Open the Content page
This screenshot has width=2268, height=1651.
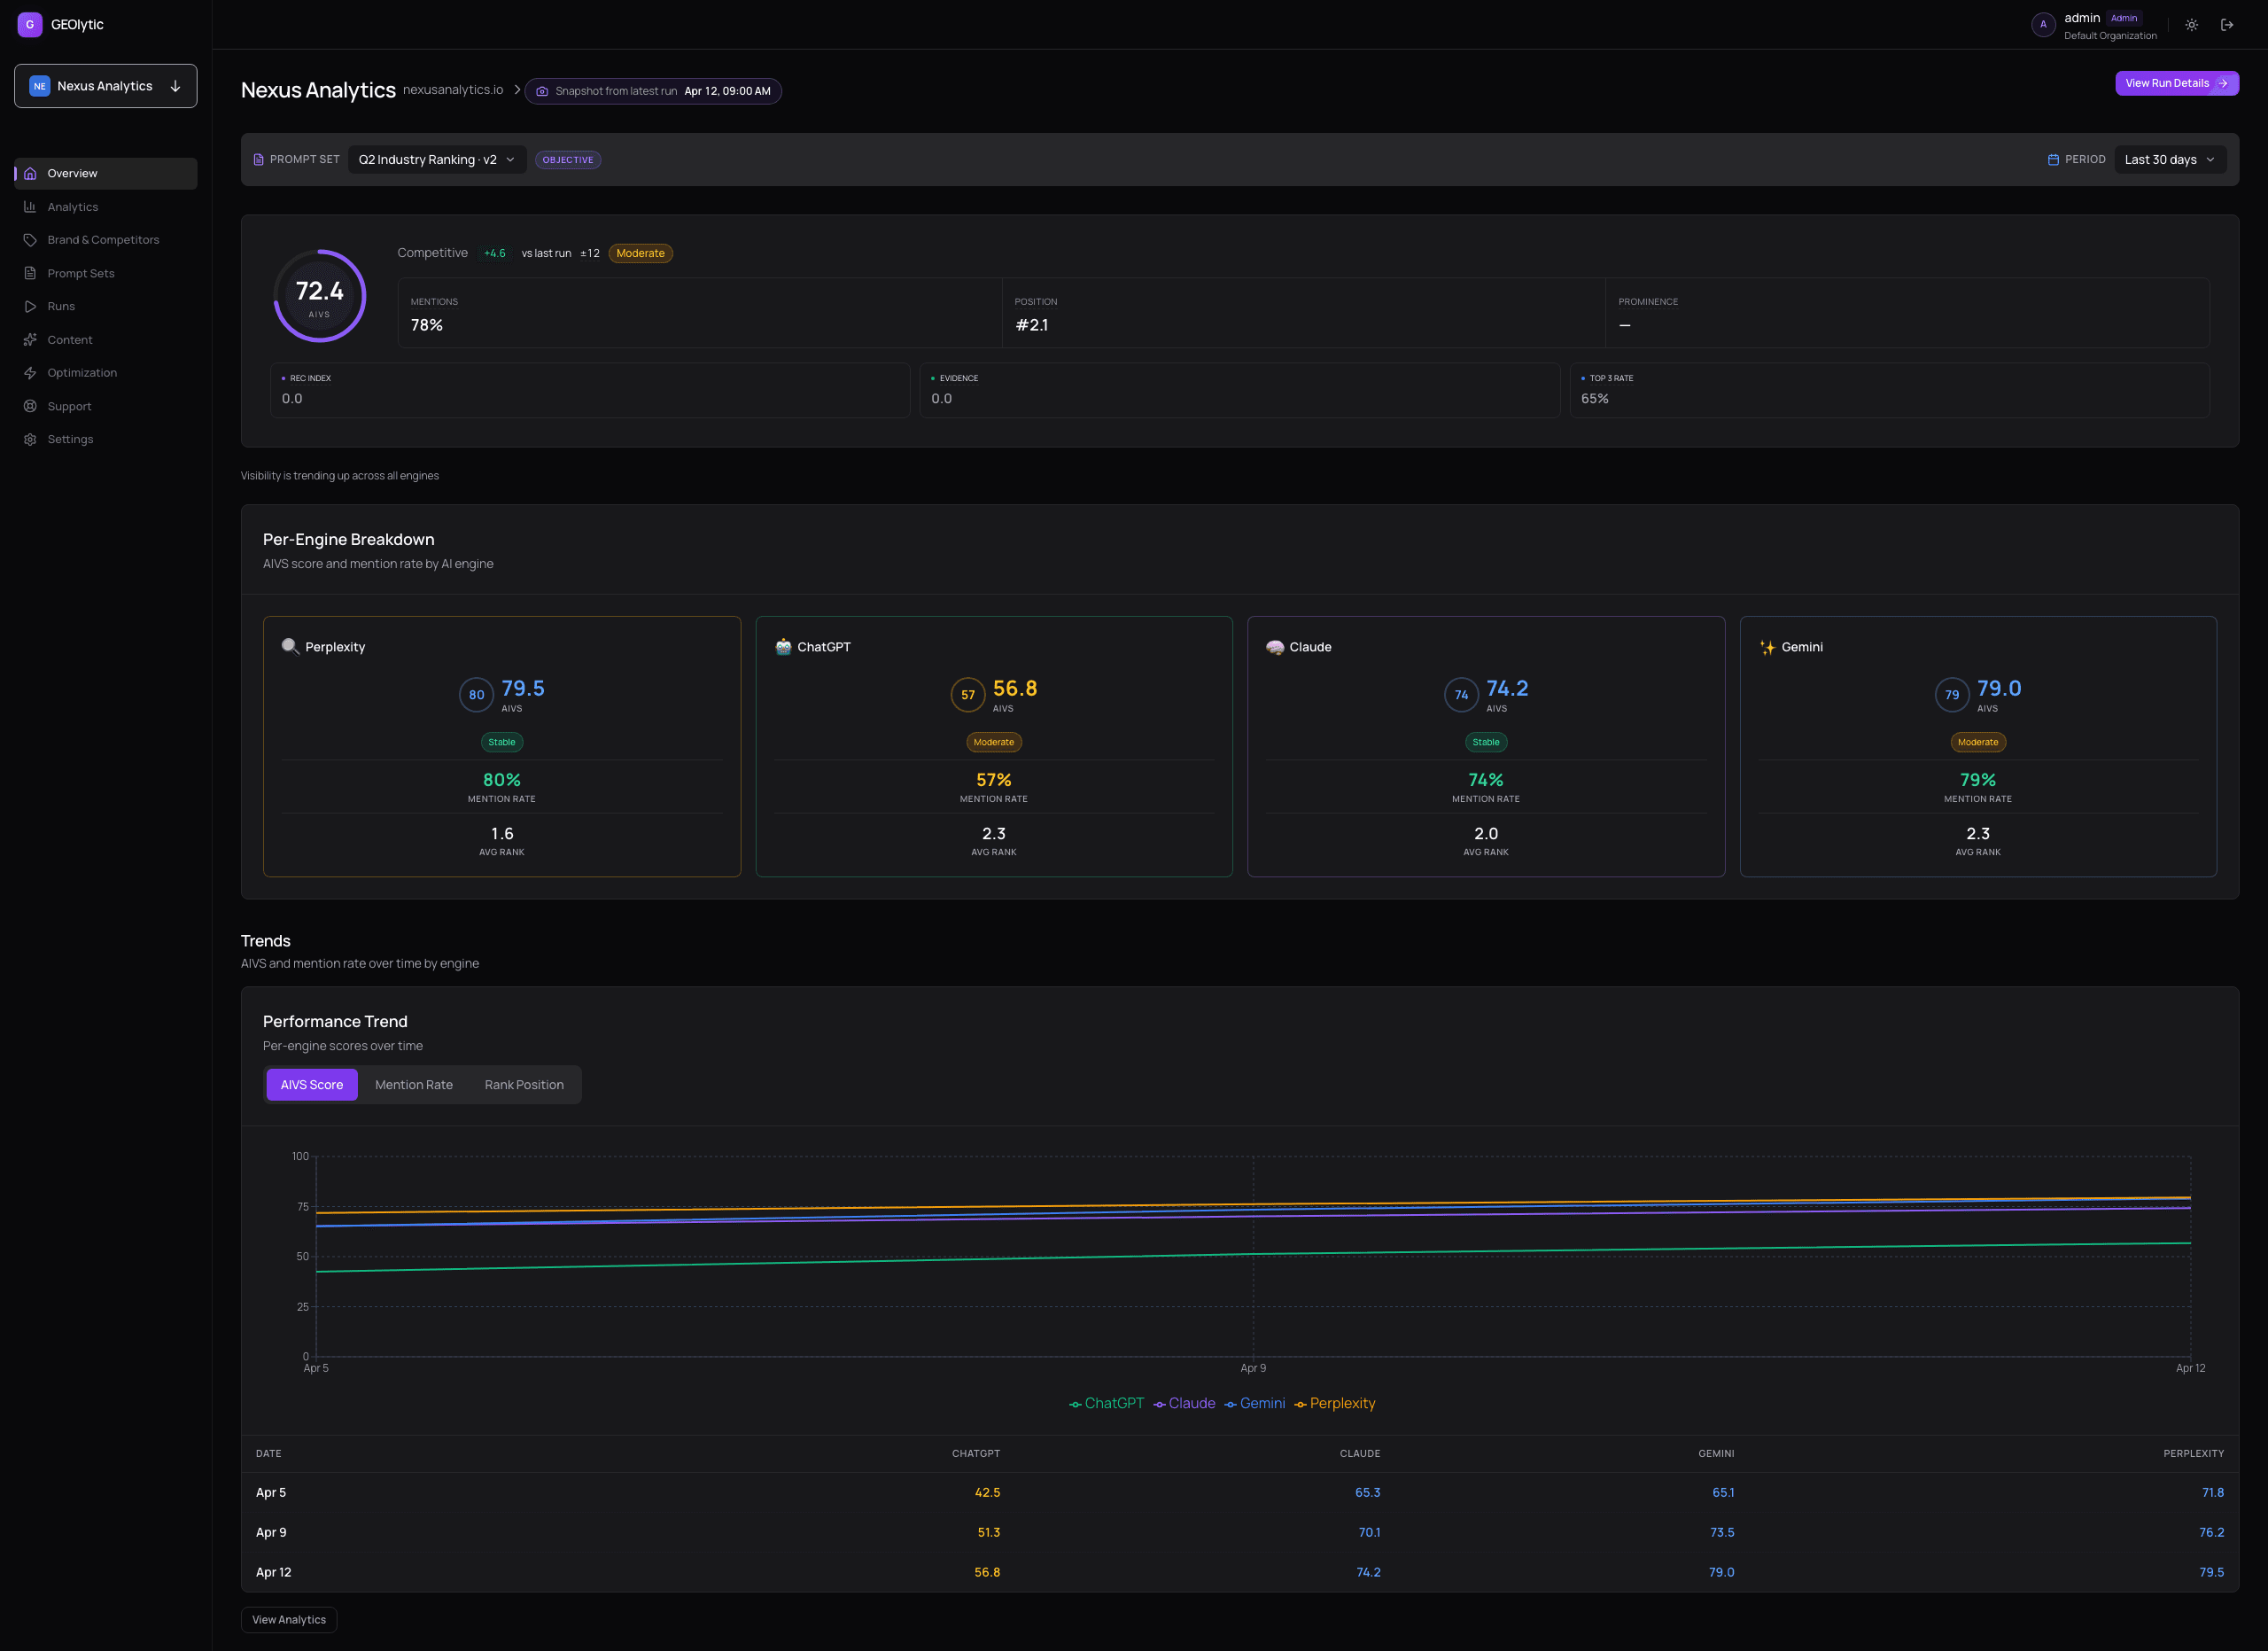(x=105, y=340)
